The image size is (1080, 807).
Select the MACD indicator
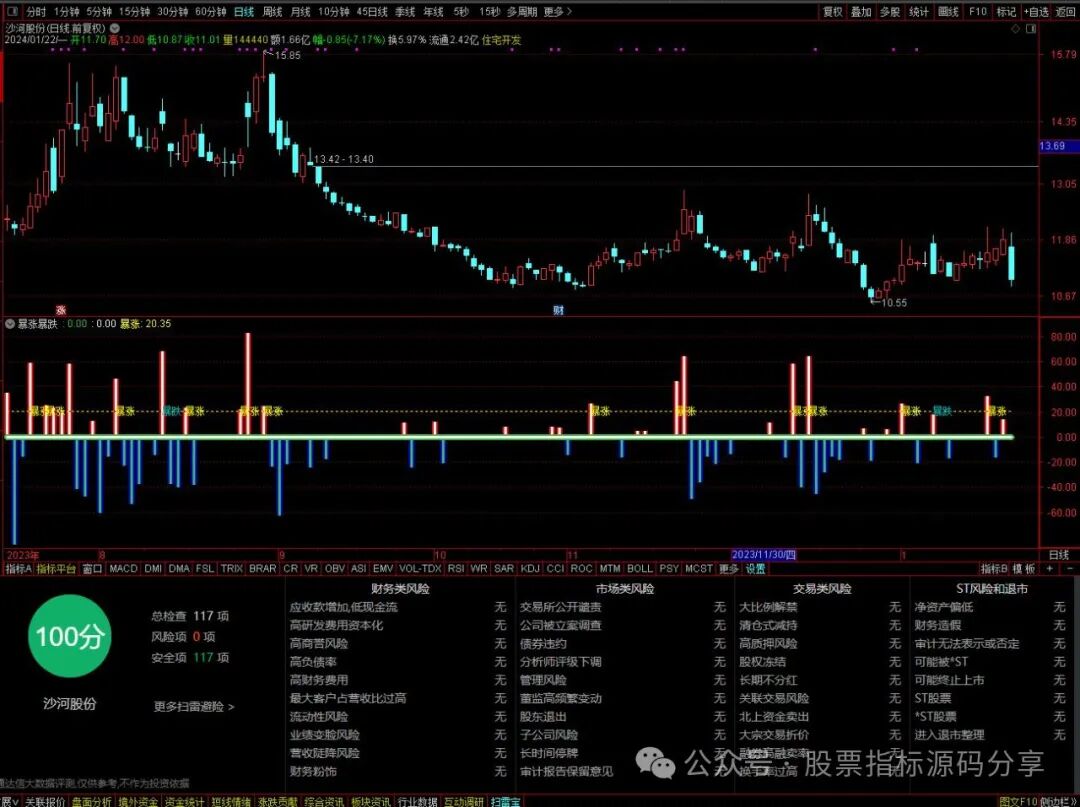123,569
